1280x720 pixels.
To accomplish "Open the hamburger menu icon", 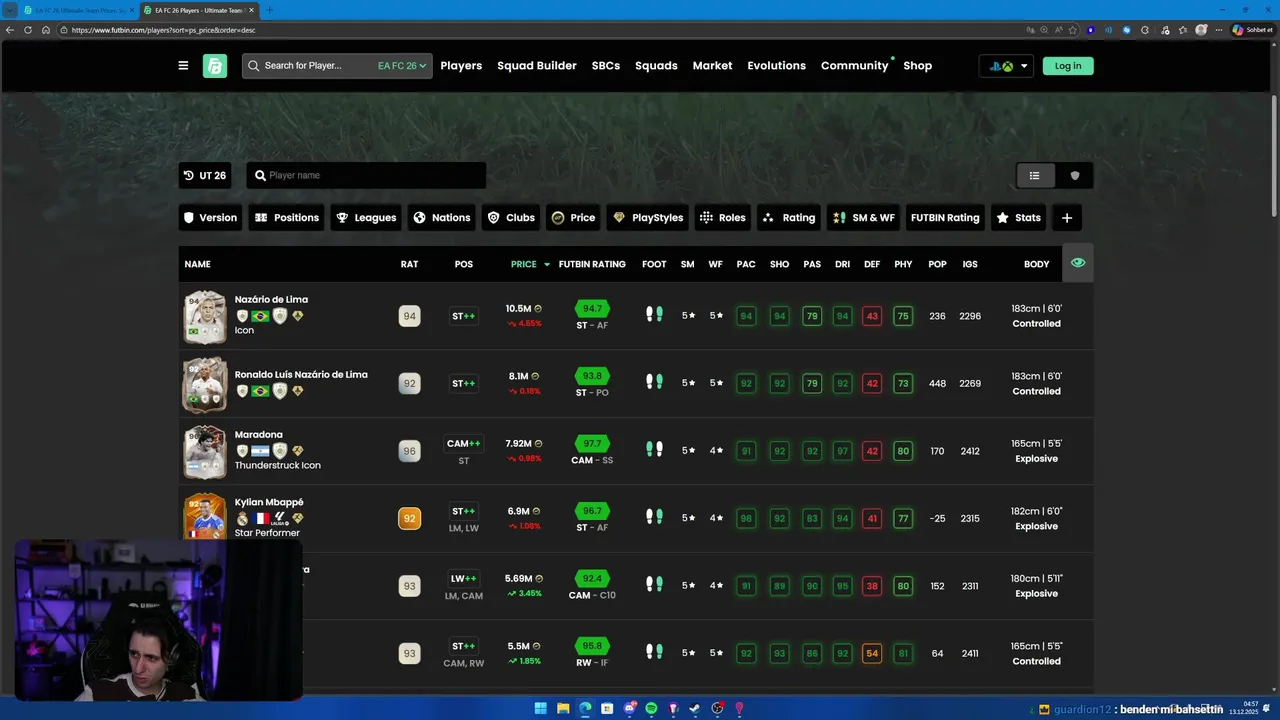I will coord(183,66).
